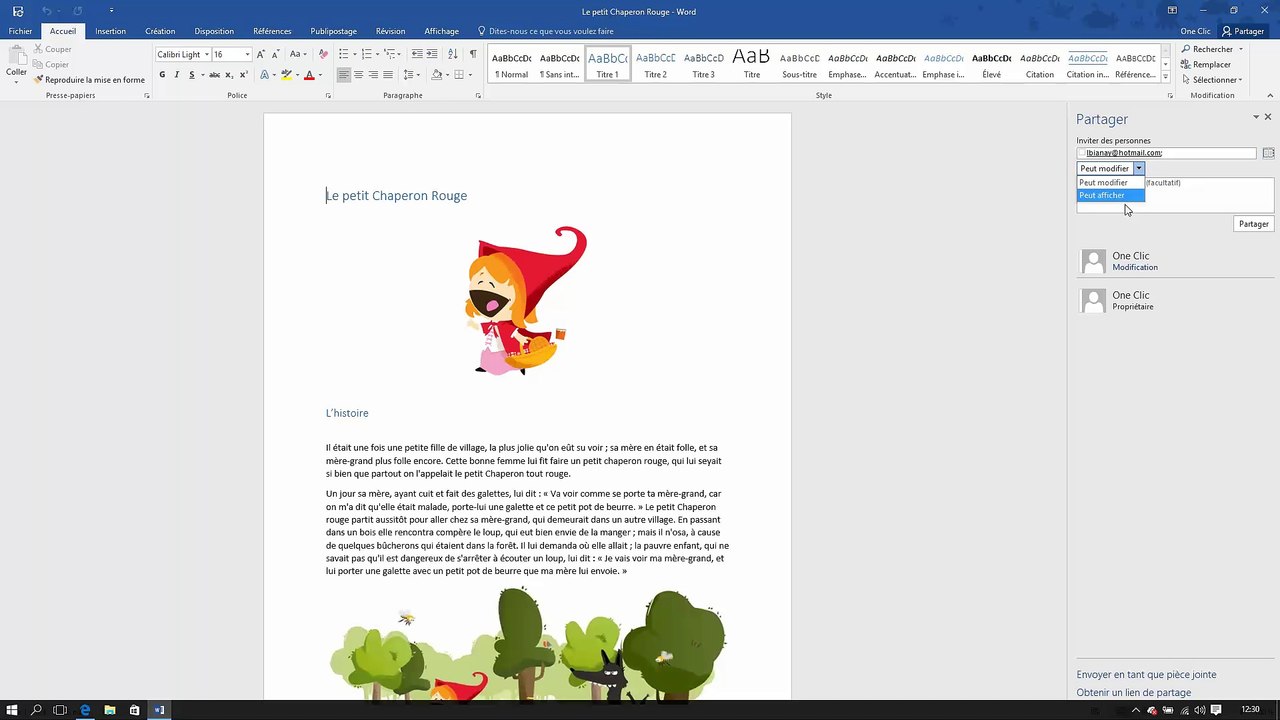Screen dimensions: 1280x720
Task: Switch to the Révision tab
Action: click(390, 31)
